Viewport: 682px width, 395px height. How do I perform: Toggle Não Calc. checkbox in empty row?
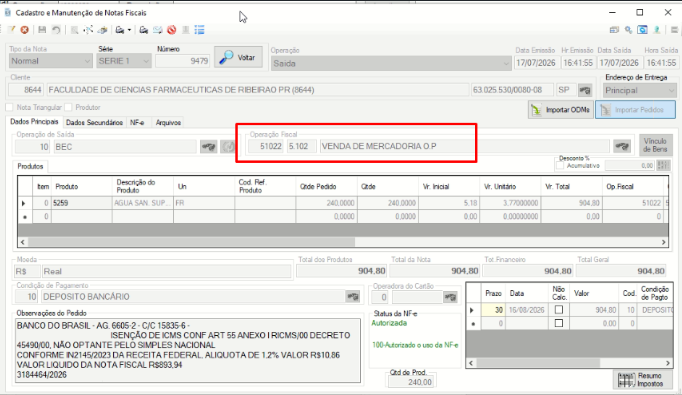tap(559, 323)
